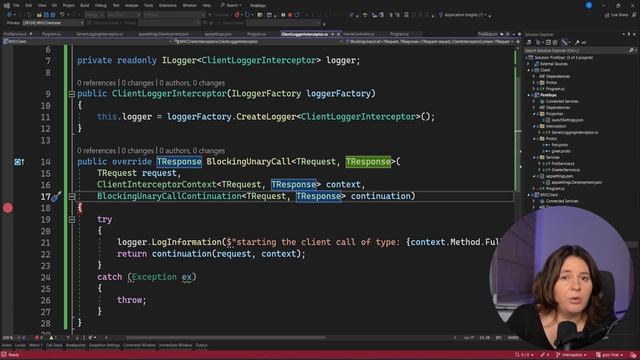Collapse the Interceptors folder
This screenshot has width=640, height=360.
tap(534, 127)
